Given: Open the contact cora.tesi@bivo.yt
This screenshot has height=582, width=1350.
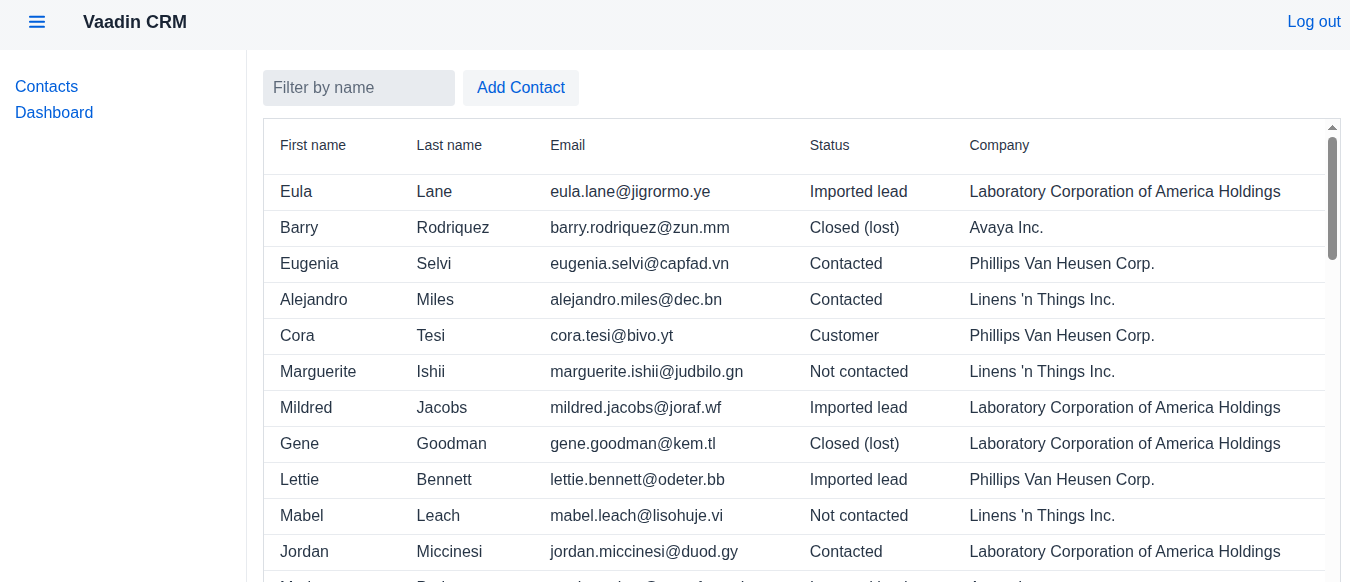Looking at the screenshot, I should point(611,336).
